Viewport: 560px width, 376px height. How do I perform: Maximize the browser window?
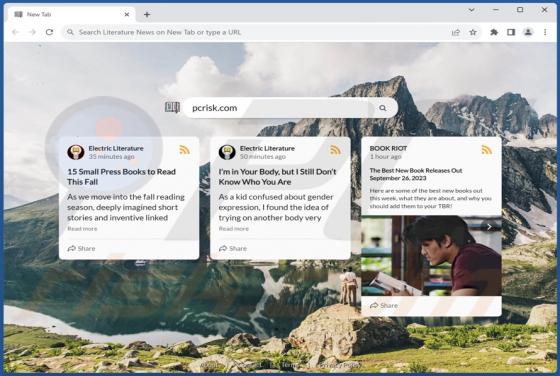(x=520, y=10)
